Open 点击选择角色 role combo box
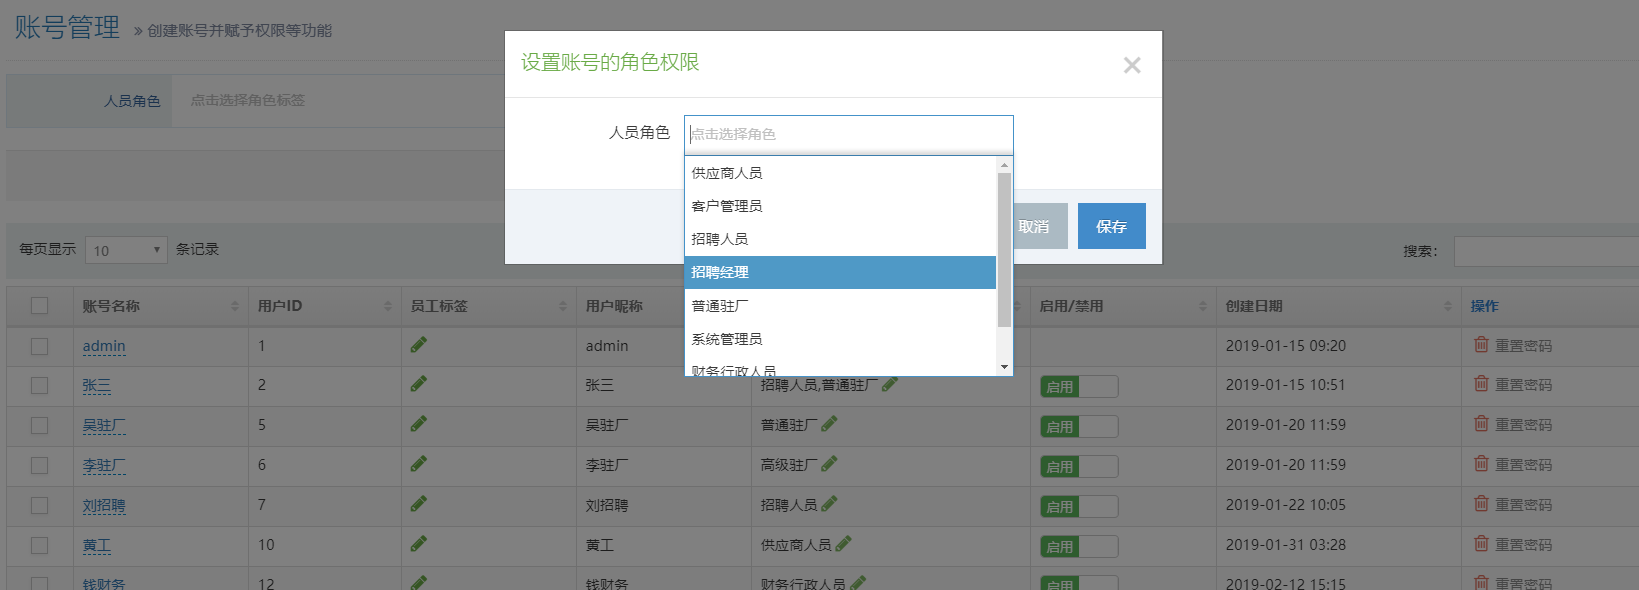 click(848, 134)
